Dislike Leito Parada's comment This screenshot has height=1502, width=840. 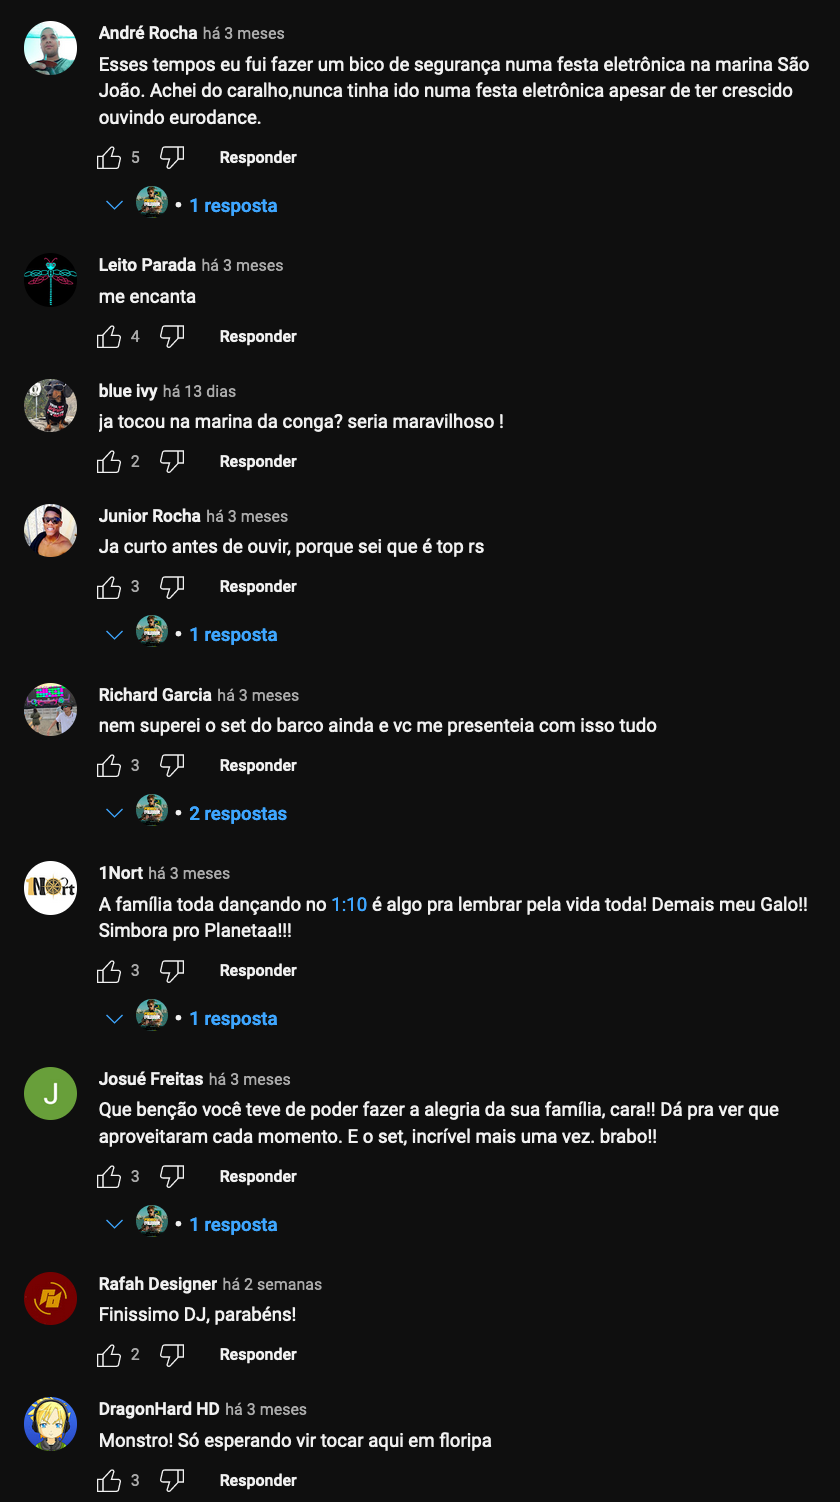tap(173, 336)
